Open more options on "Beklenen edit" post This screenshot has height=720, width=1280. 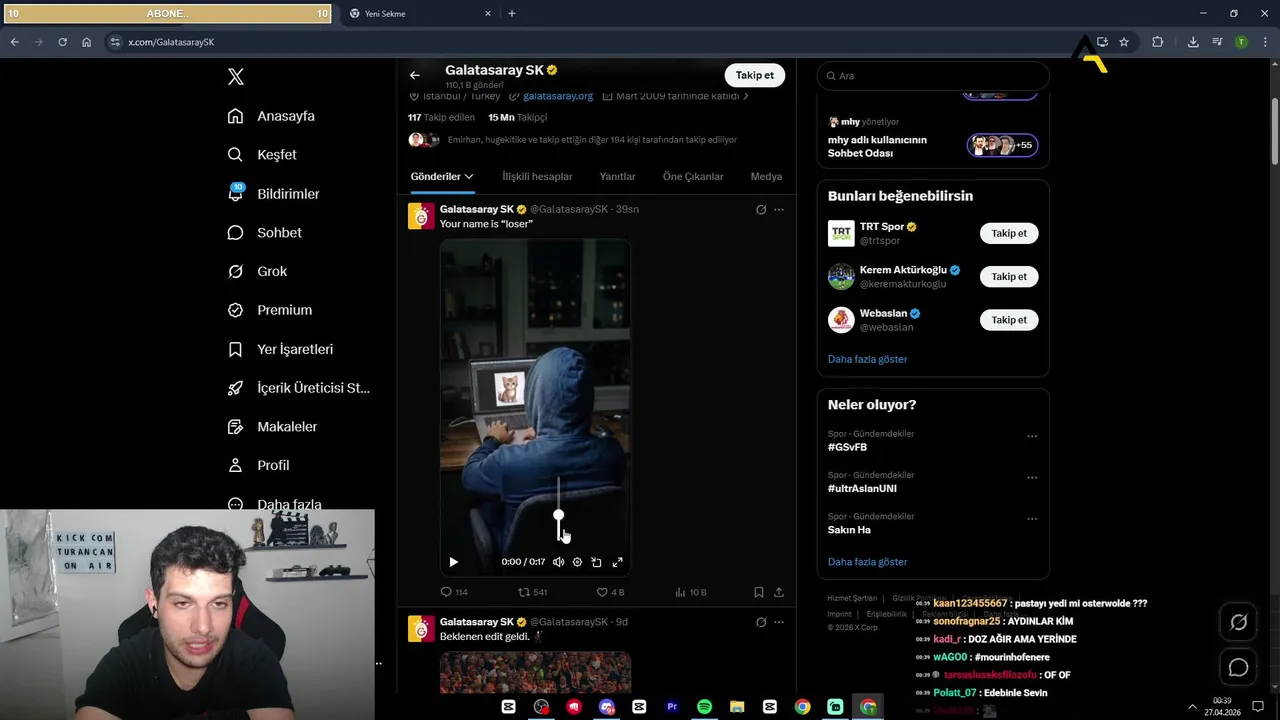tap(779, 622)
